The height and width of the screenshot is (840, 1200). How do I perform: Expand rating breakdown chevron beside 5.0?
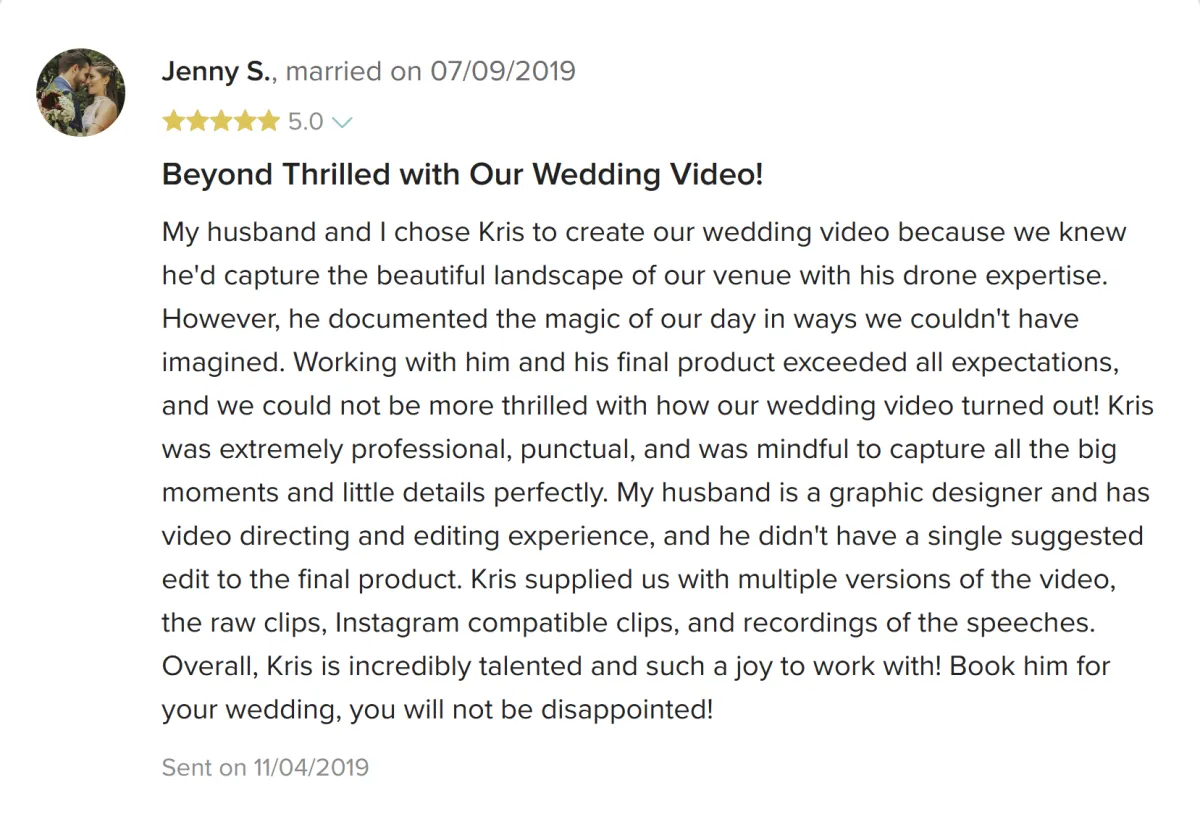point(342,122)
